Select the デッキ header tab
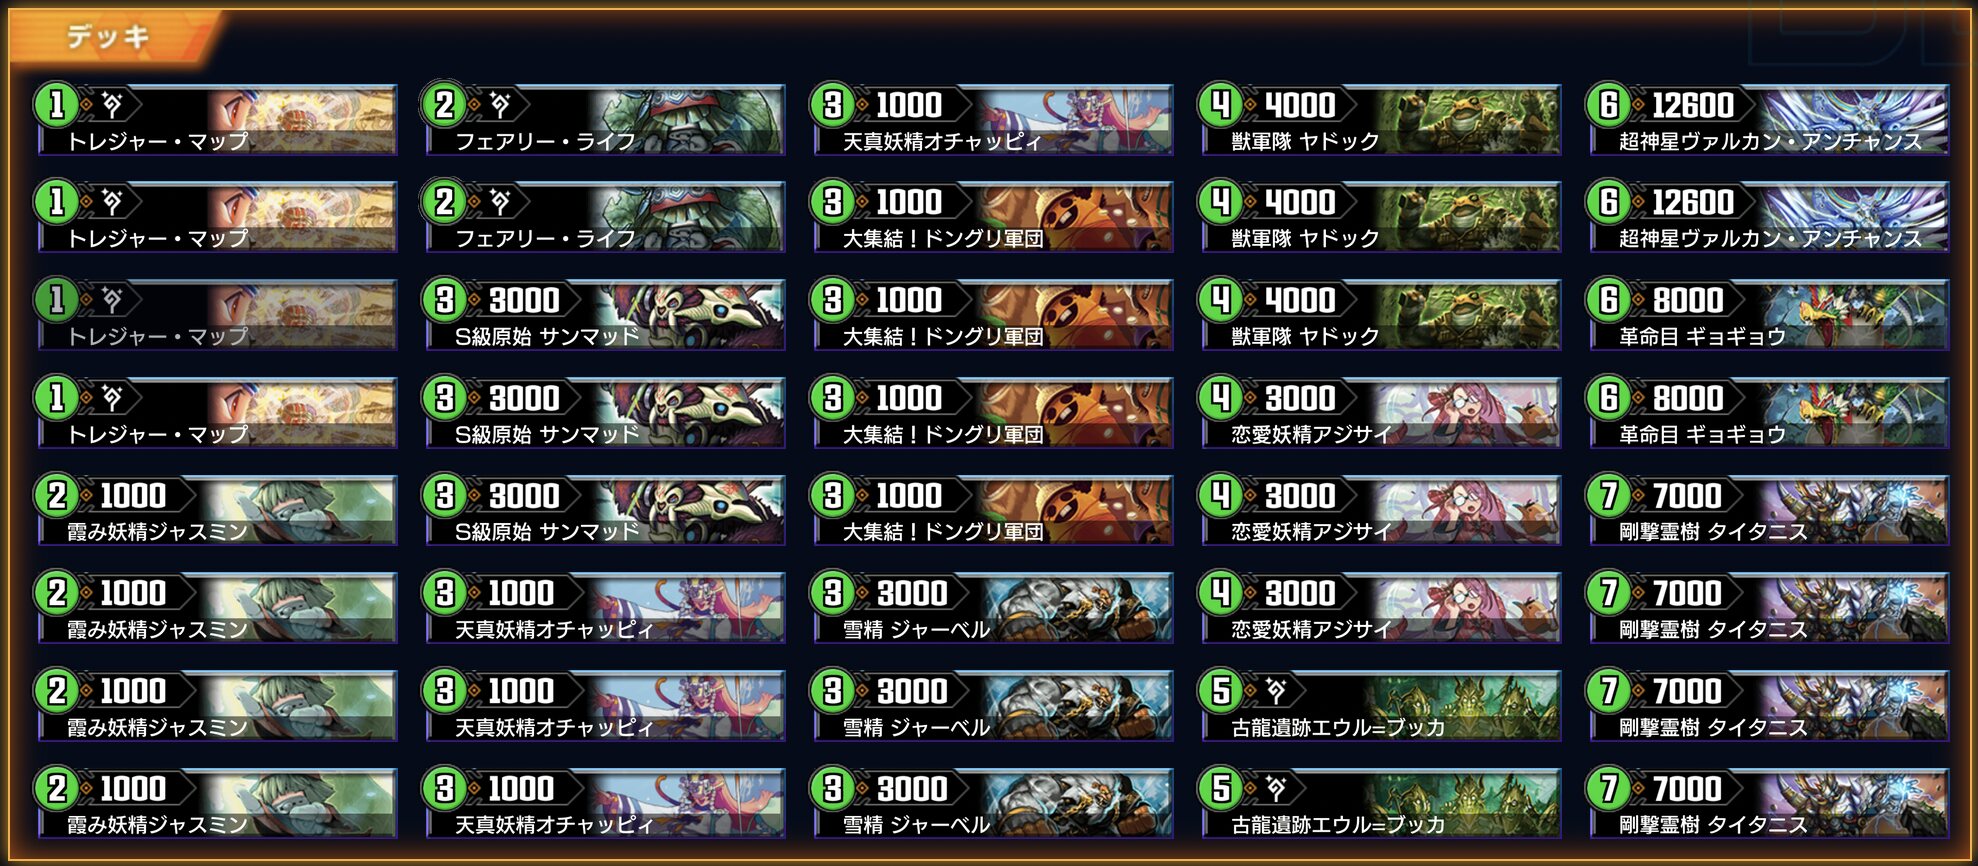 click(x=108, y=38)
